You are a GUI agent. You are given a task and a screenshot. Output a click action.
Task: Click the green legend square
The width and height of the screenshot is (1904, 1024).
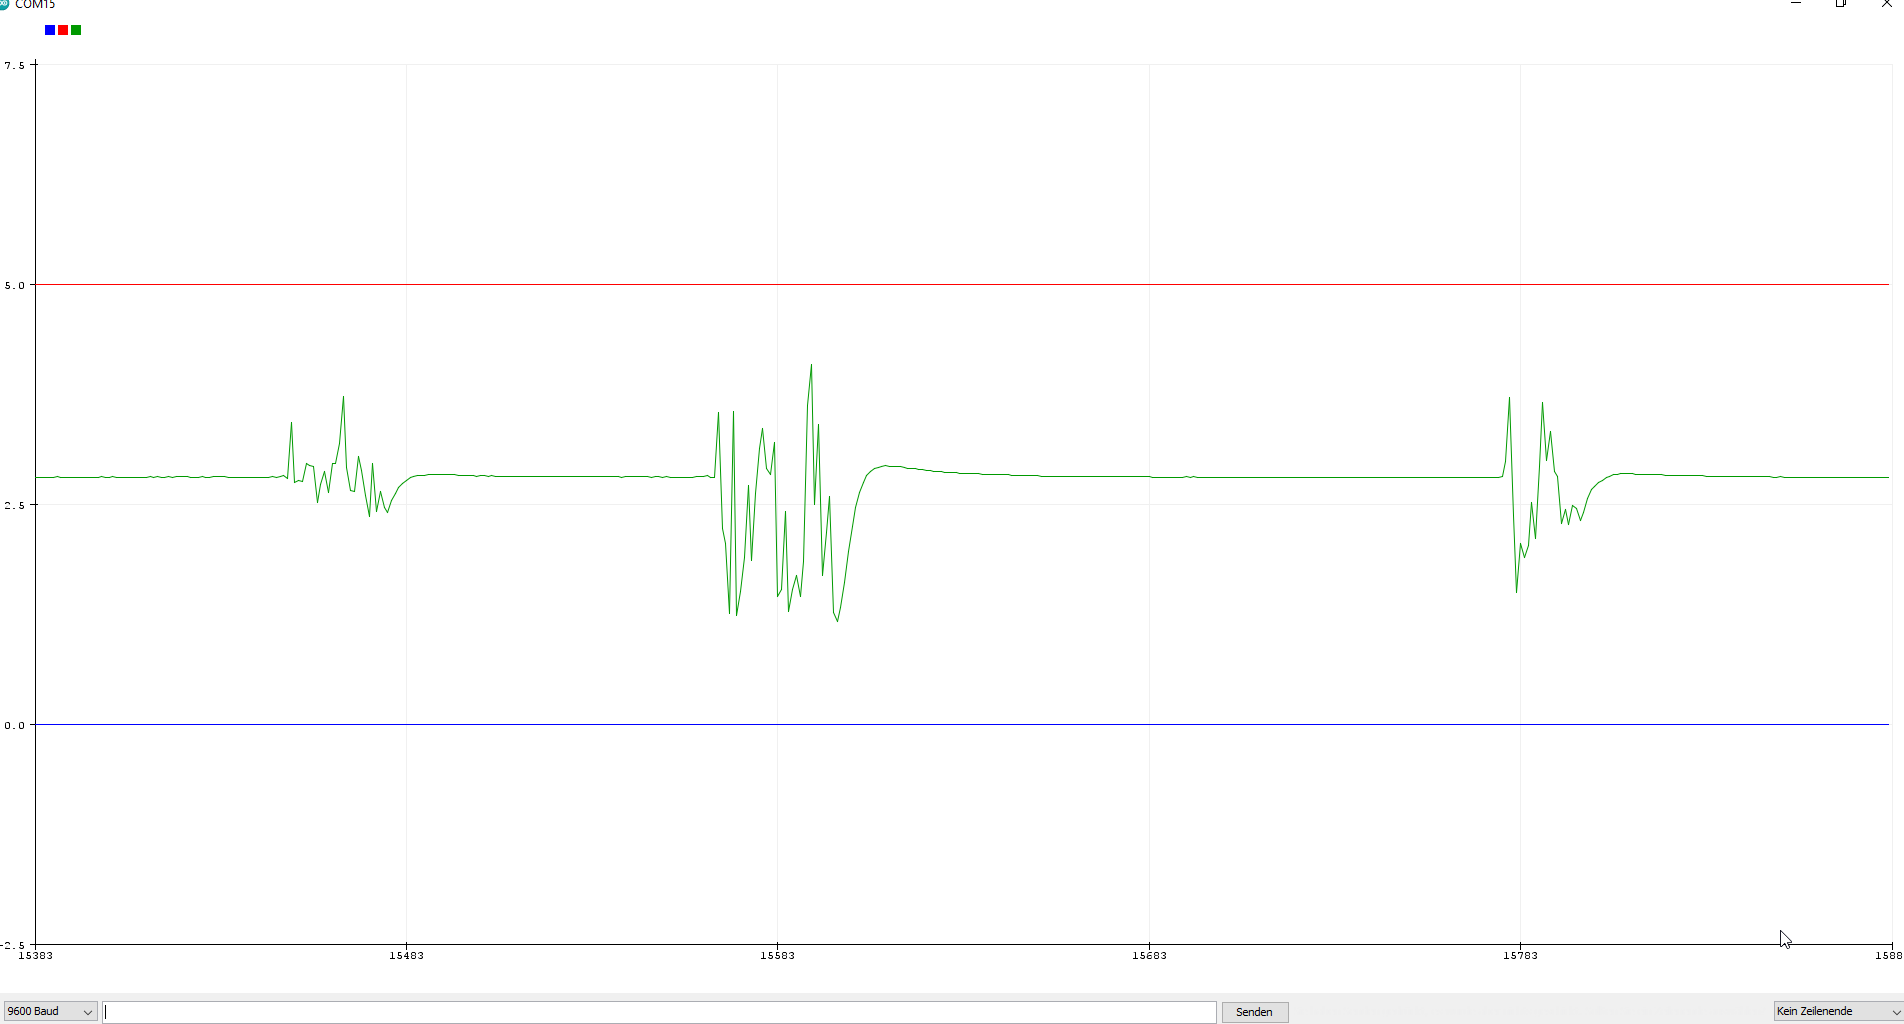coord(76,30)
